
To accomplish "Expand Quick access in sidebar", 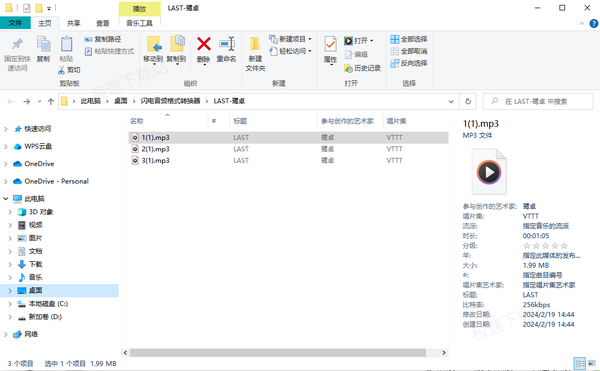I will coord(6,129).
